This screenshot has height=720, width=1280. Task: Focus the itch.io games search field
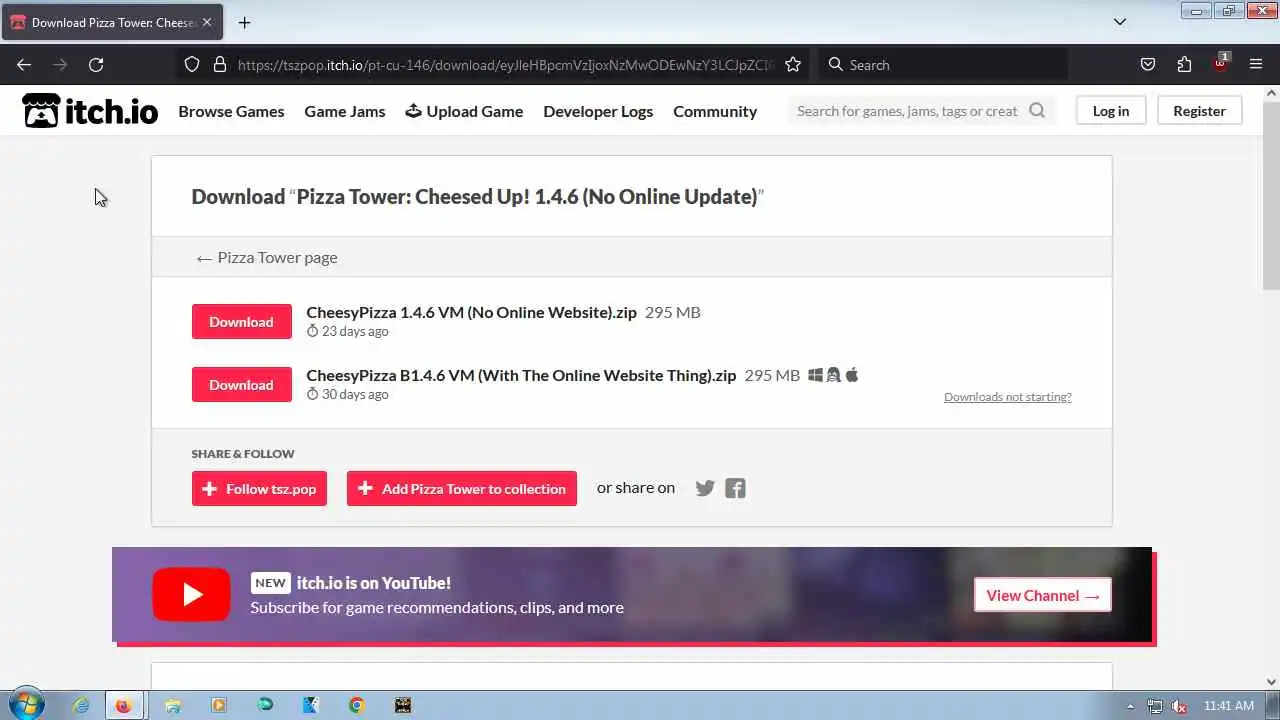(x=907, y=111)
